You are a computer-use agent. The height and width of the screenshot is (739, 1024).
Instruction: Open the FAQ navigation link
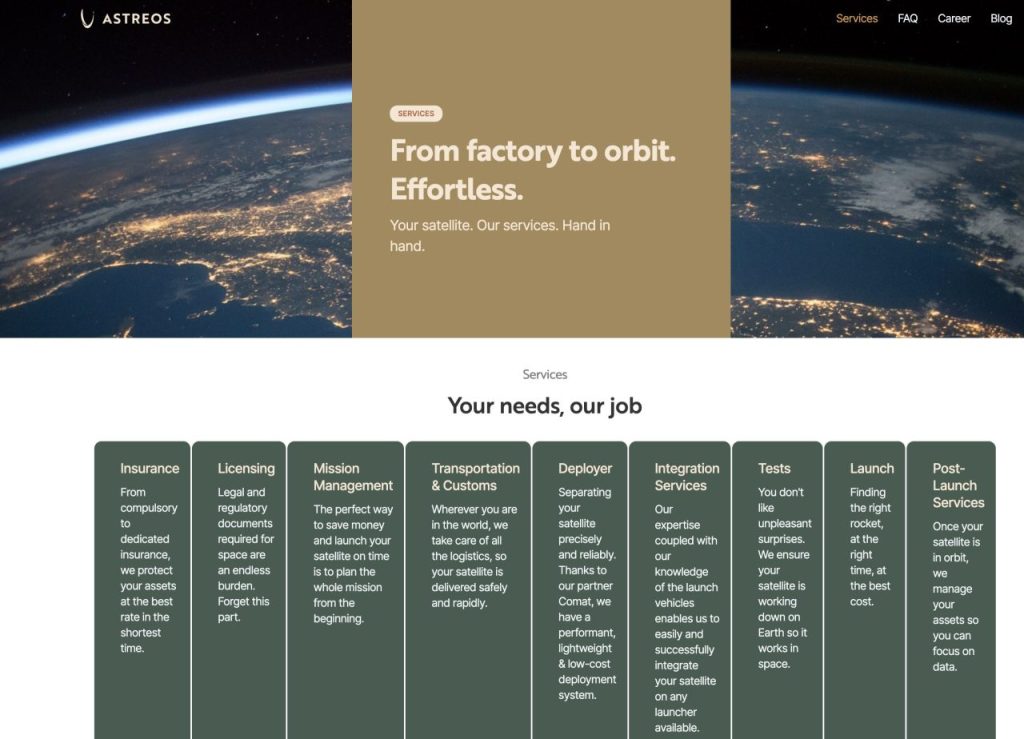[908, 18]
